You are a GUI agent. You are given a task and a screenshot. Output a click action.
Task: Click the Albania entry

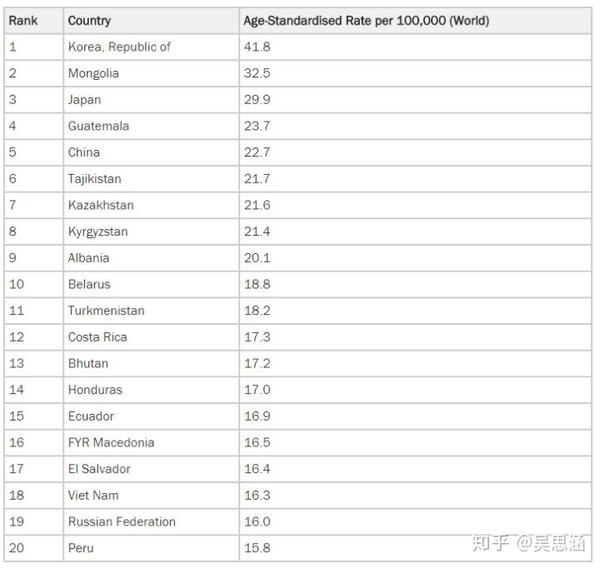coord(151,258)
